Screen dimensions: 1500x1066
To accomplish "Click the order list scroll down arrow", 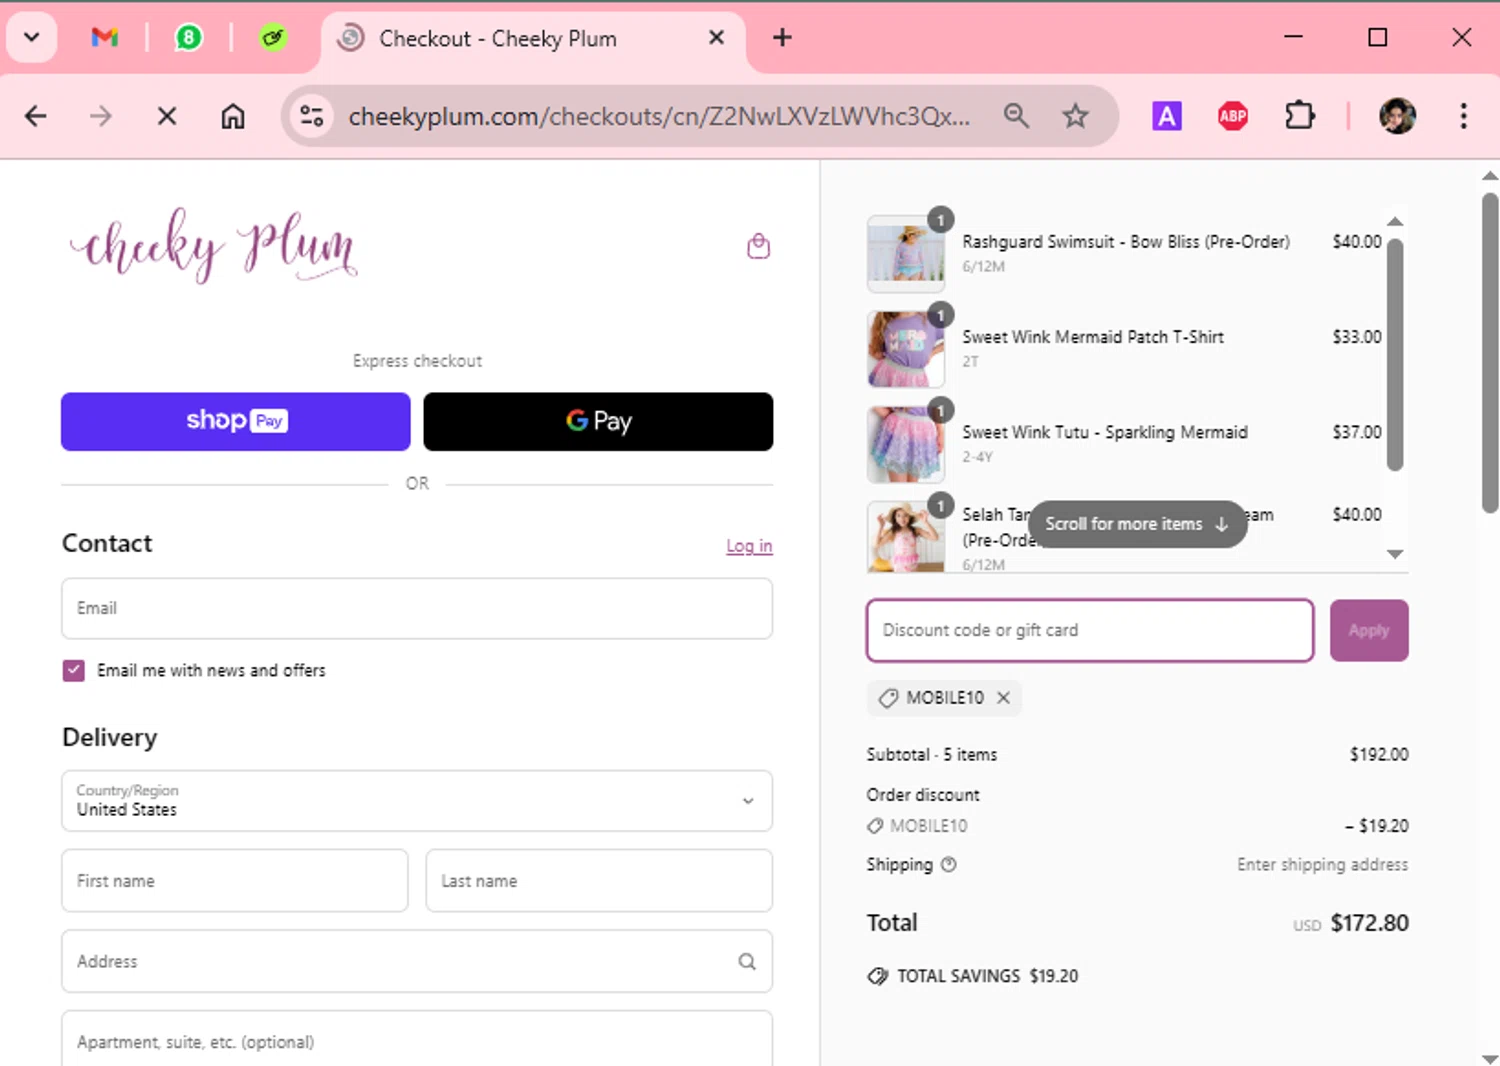I will point(1395,554).
